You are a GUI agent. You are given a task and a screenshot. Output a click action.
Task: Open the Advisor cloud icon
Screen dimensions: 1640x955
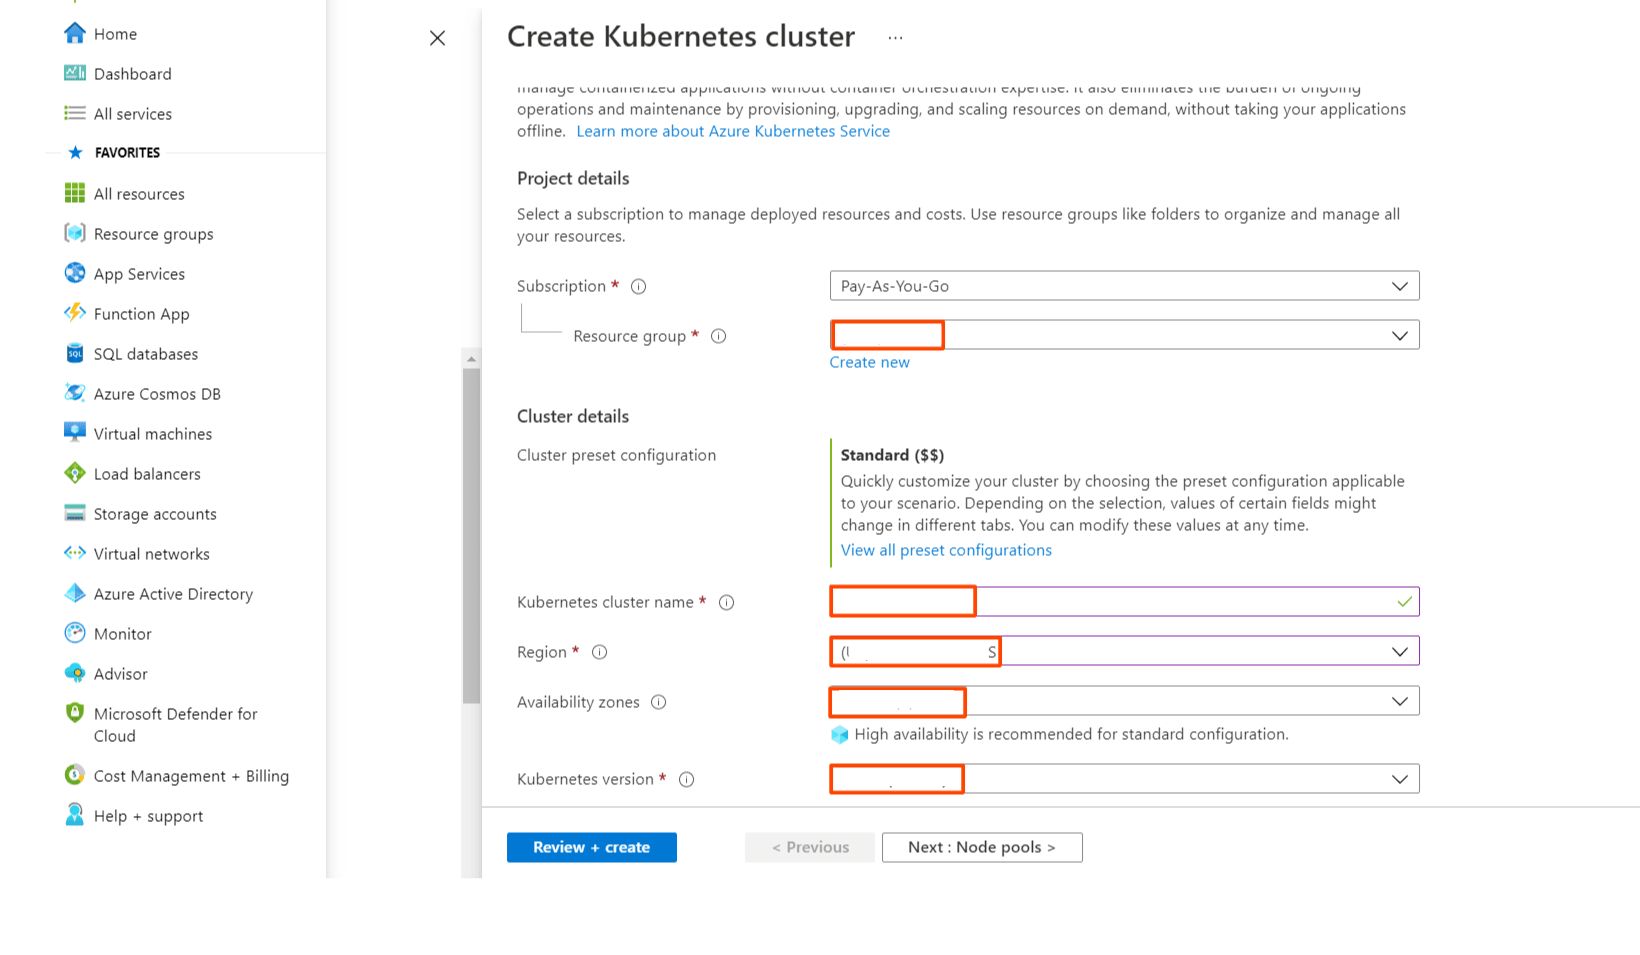click(x=75, y=673)
